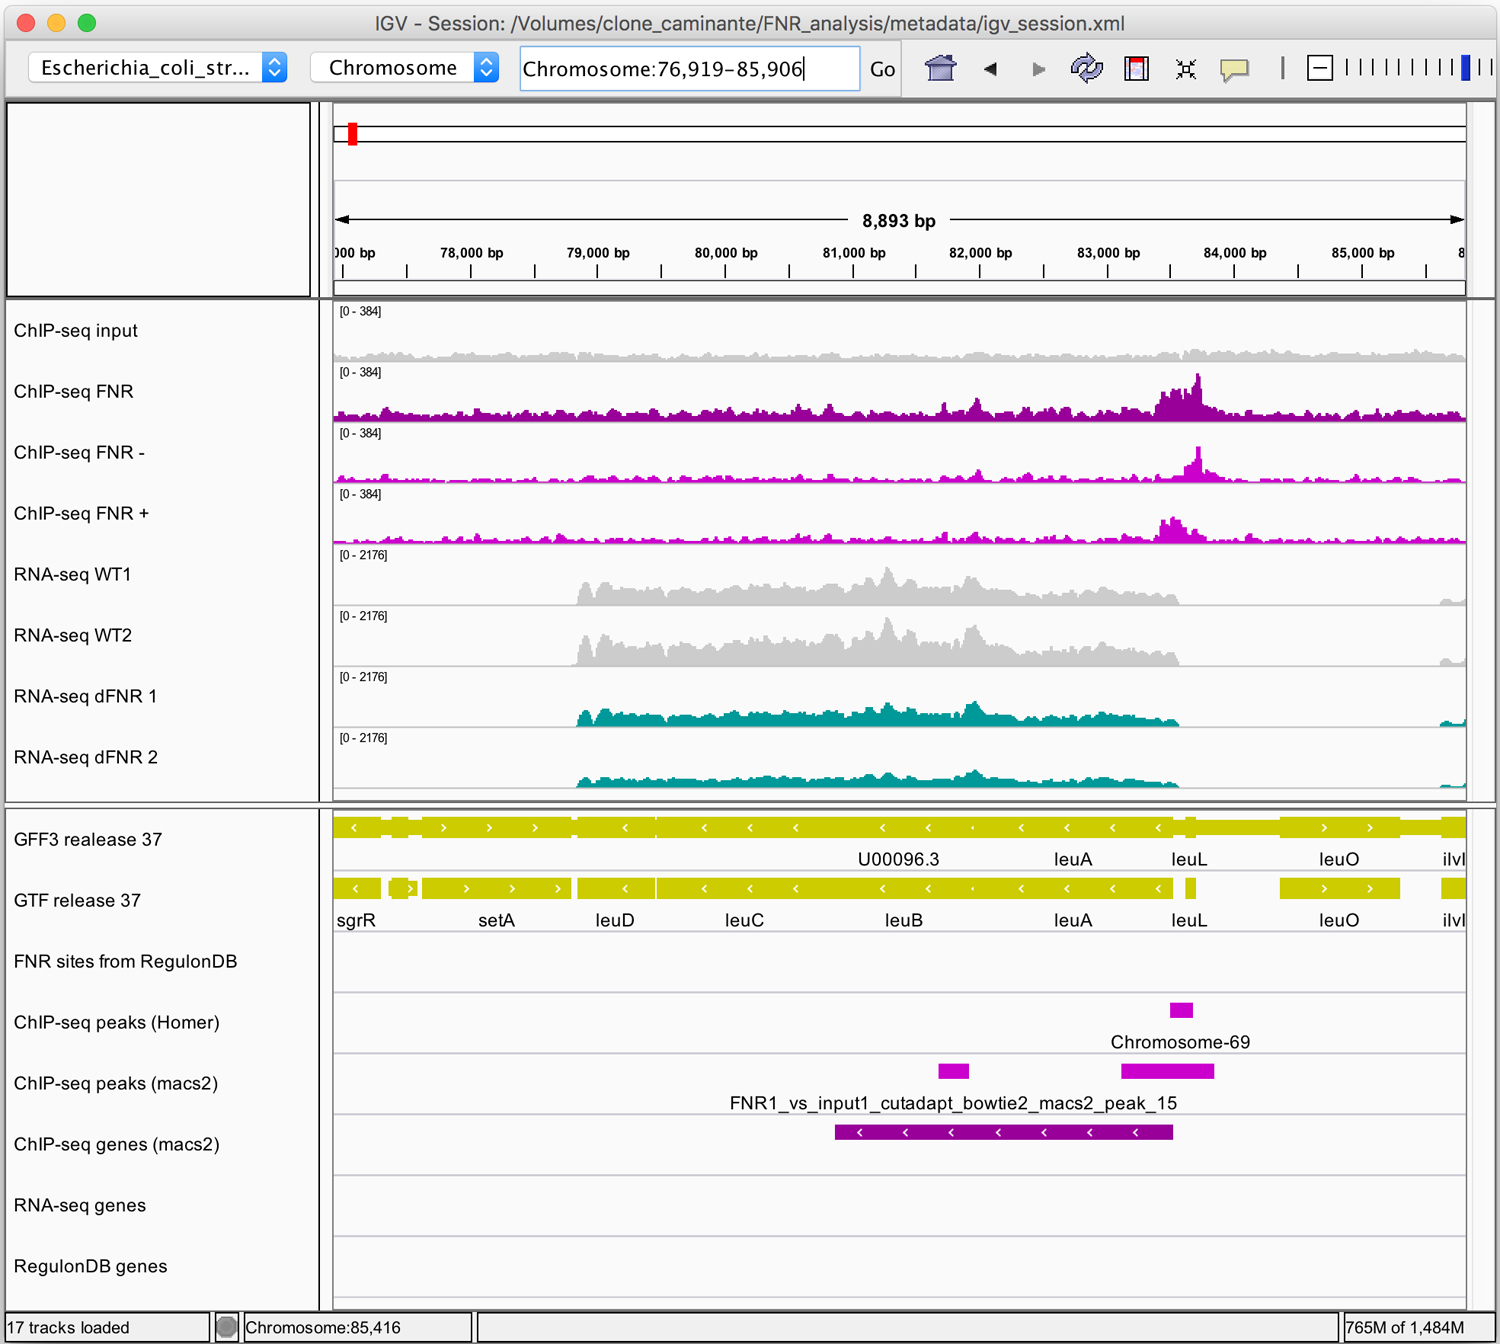Toggle the popup behavior speech-bubble icon
The image size is (1500, 1344).
tap(1234, 69)
